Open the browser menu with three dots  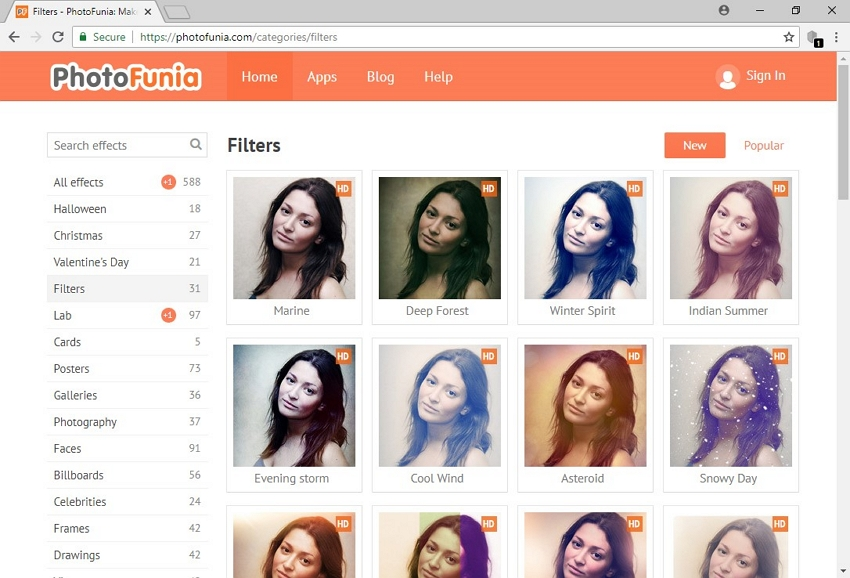point(836,37)
